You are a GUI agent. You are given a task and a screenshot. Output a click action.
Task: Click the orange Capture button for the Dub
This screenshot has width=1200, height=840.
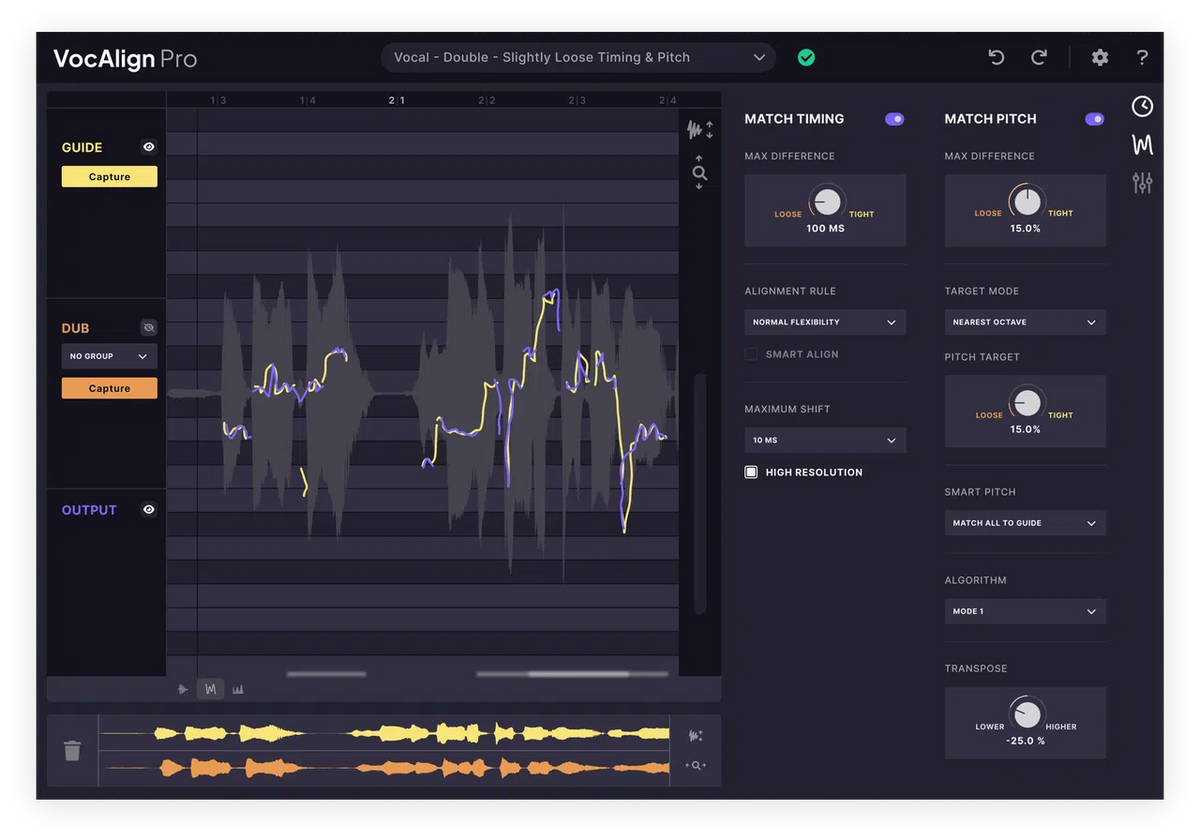[108, 387]
